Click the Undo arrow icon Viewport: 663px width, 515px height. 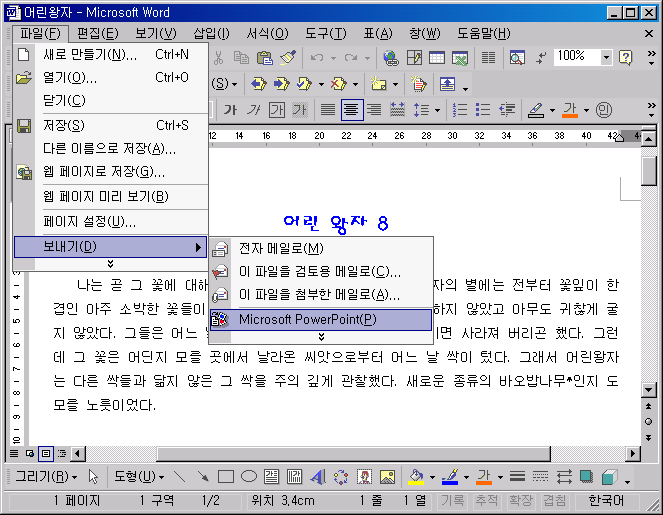pyautogui.click(x=317, y=58)
